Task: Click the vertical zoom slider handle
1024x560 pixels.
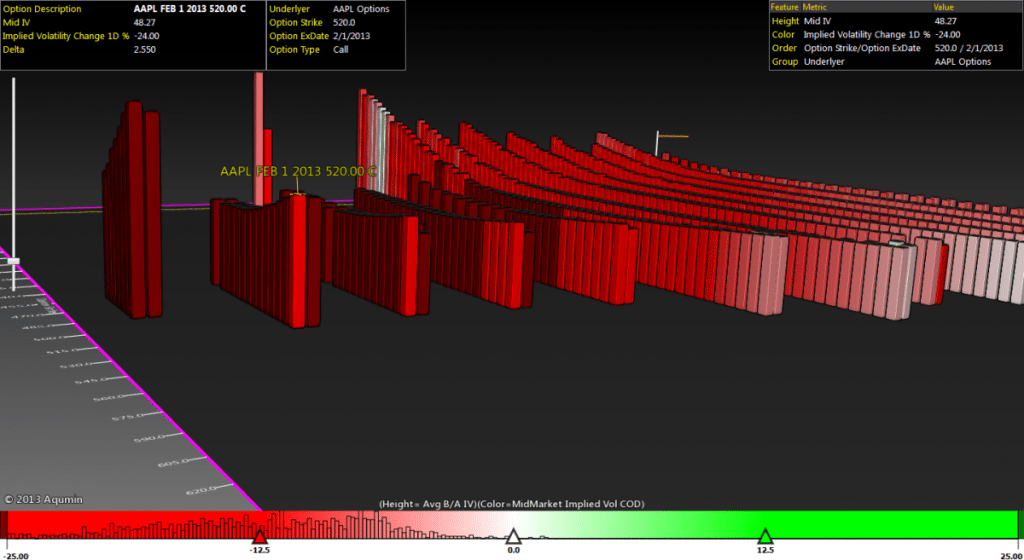Action: (13, 261)
